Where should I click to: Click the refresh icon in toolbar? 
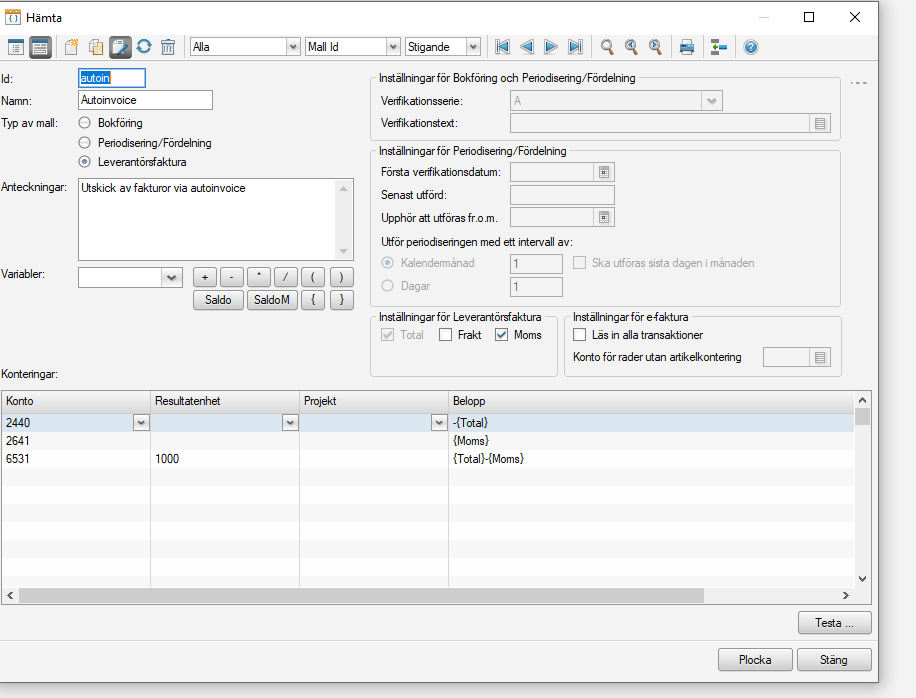(x=144, y=47)
